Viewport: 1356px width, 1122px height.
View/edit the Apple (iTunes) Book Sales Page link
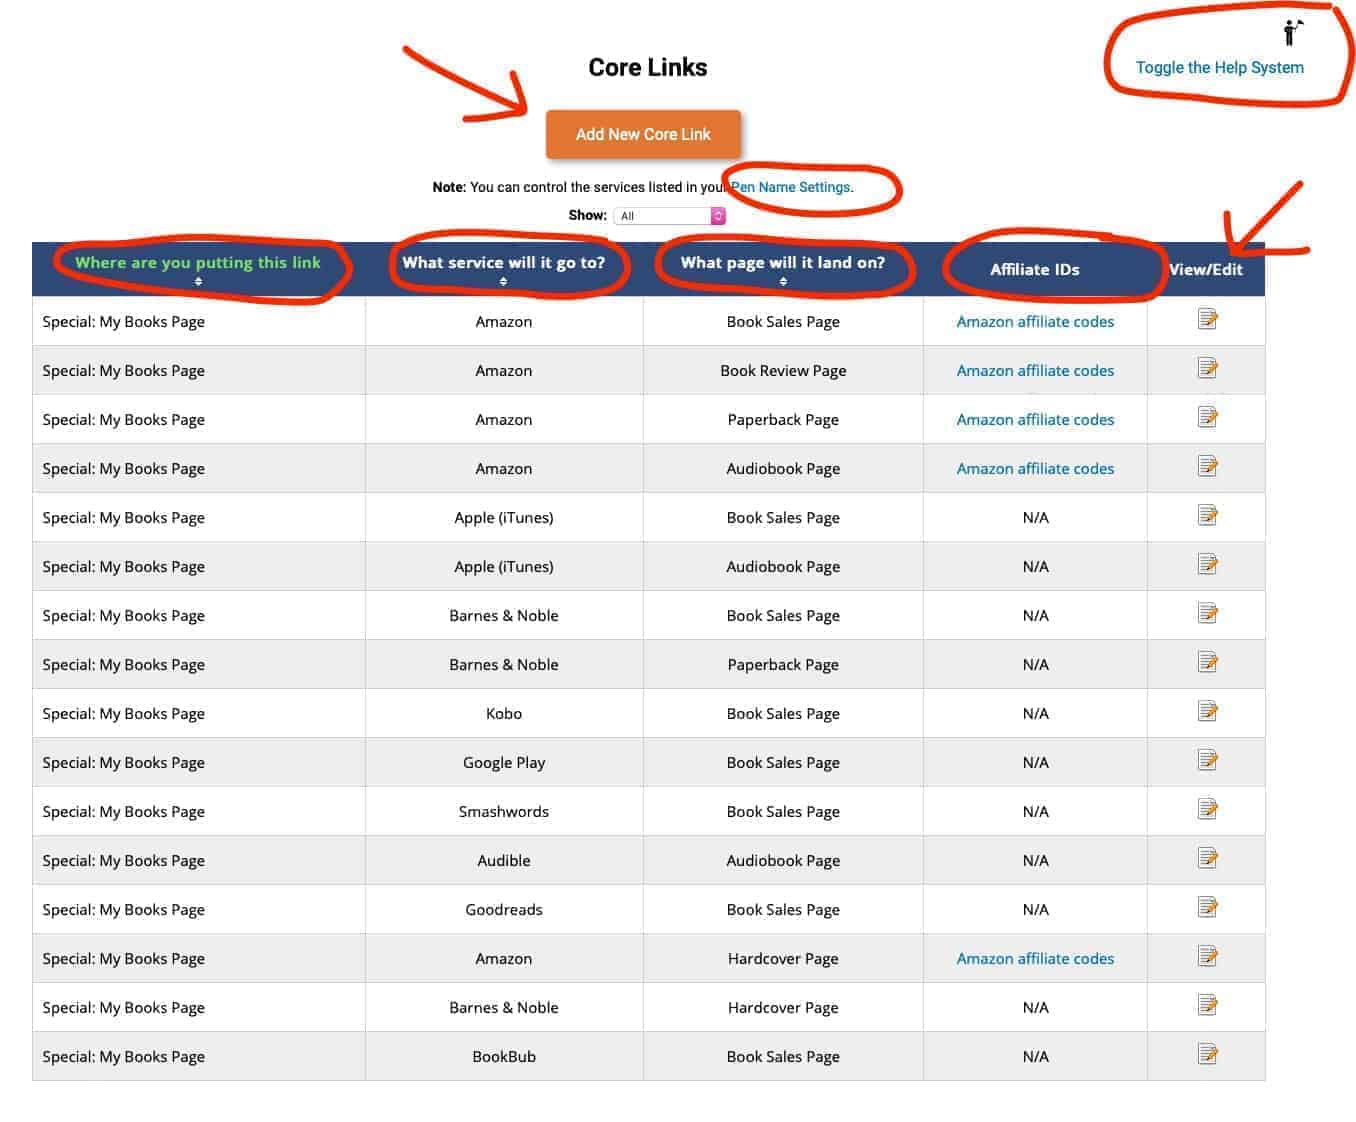pos(1207,515)
